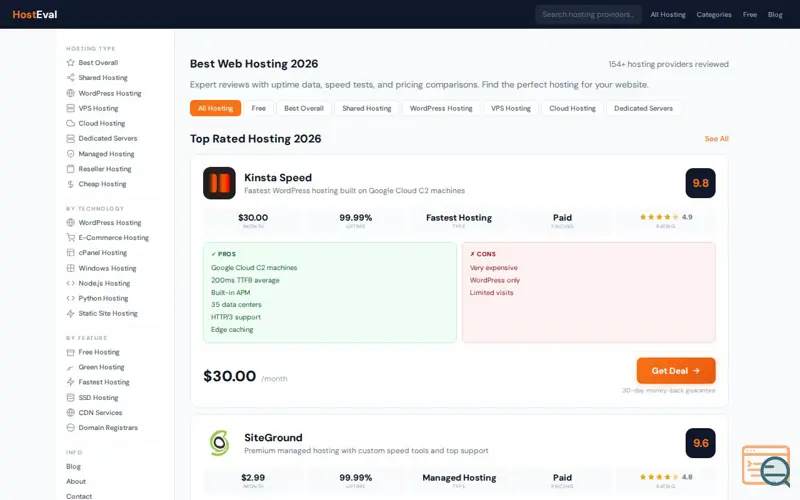800x500 pixels.
Task: Open the Blog link in the sidebar Info section
Action: pos(73,466)
